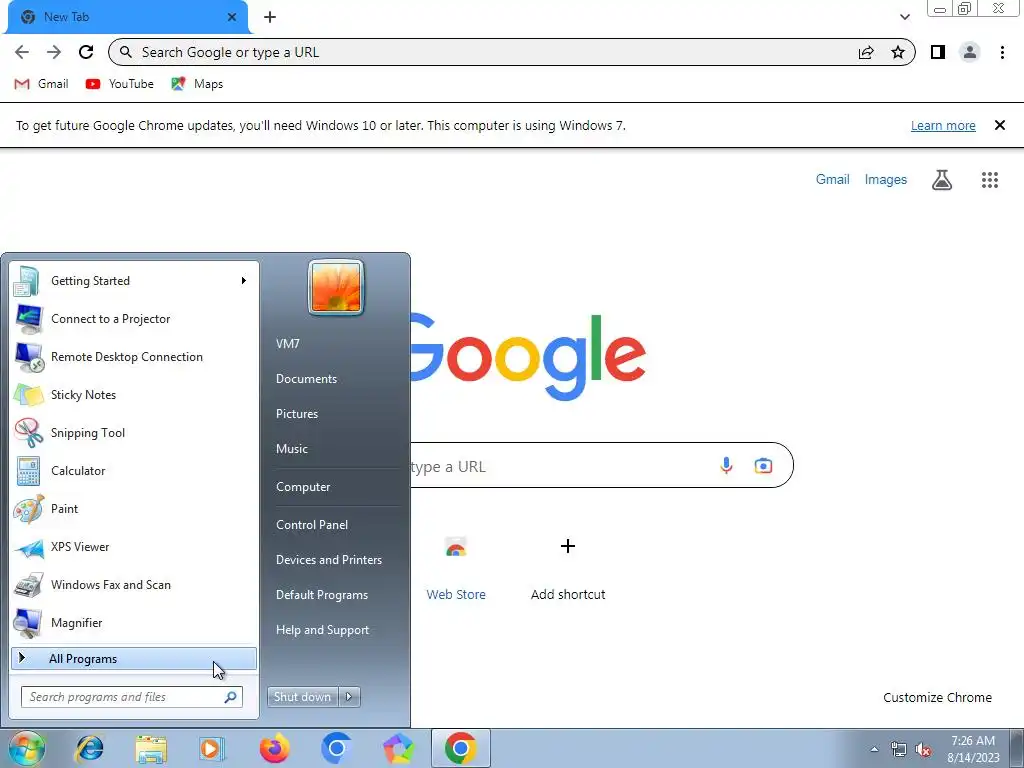The width and height of the screenshot is (1024, 768).
Task: Open a new tab with plus button
Action: coord(270,17)
